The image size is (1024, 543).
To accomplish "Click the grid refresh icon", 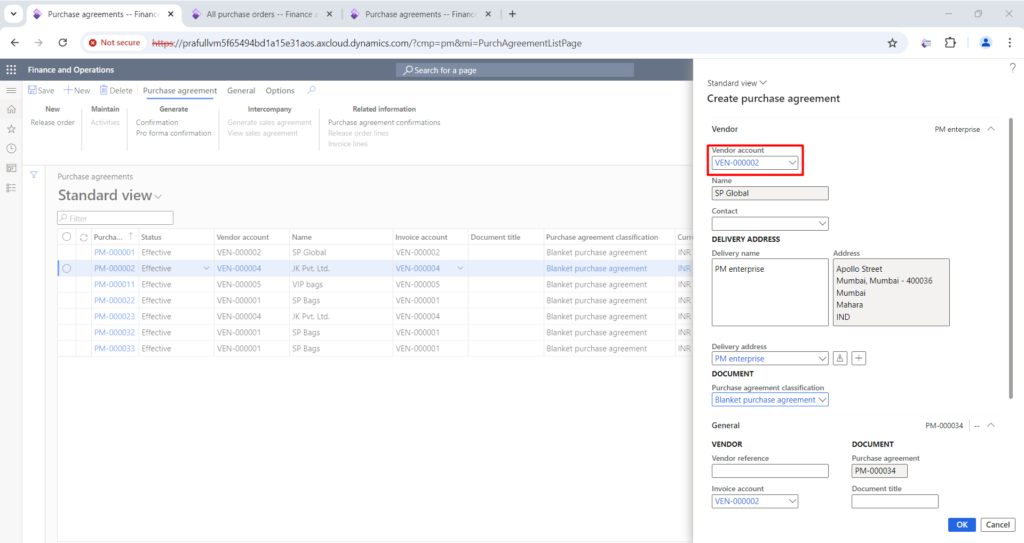I will click(84, 237).
